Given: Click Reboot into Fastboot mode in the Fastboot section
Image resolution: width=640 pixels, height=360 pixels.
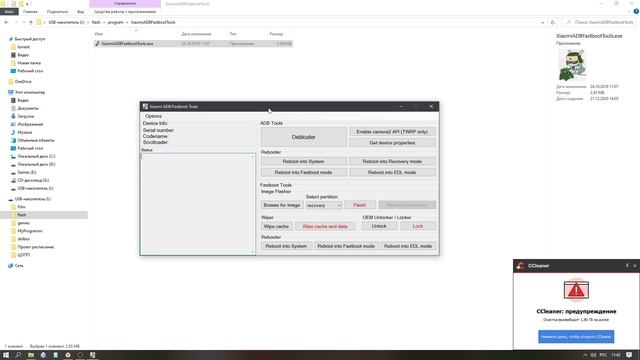Looking at the screenshot, I should (x=346, y=246).
